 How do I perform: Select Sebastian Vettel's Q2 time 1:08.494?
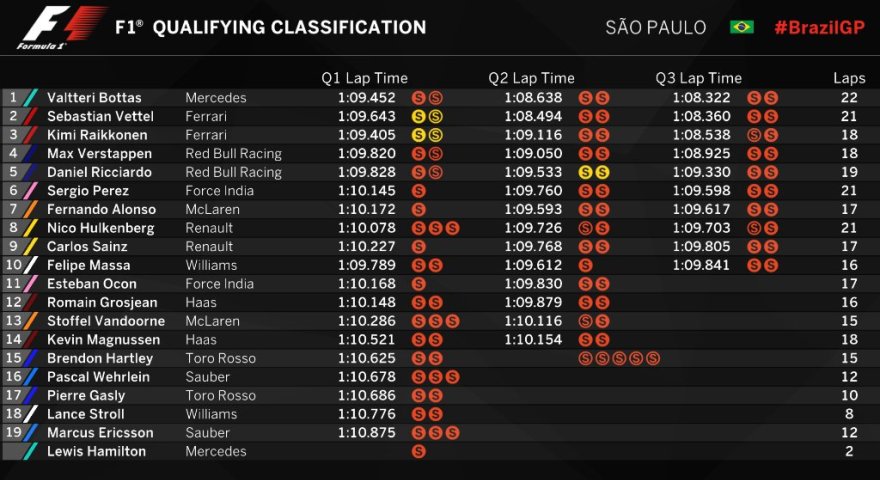coord(533,116)
